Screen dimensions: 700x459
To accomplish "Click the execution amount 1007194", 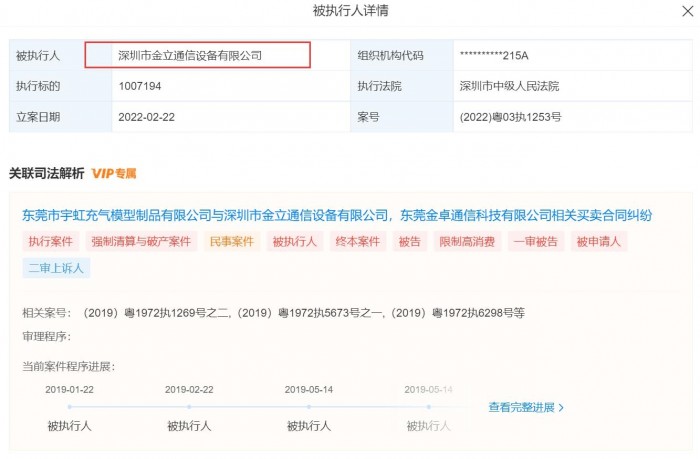I will click(140, 86).
